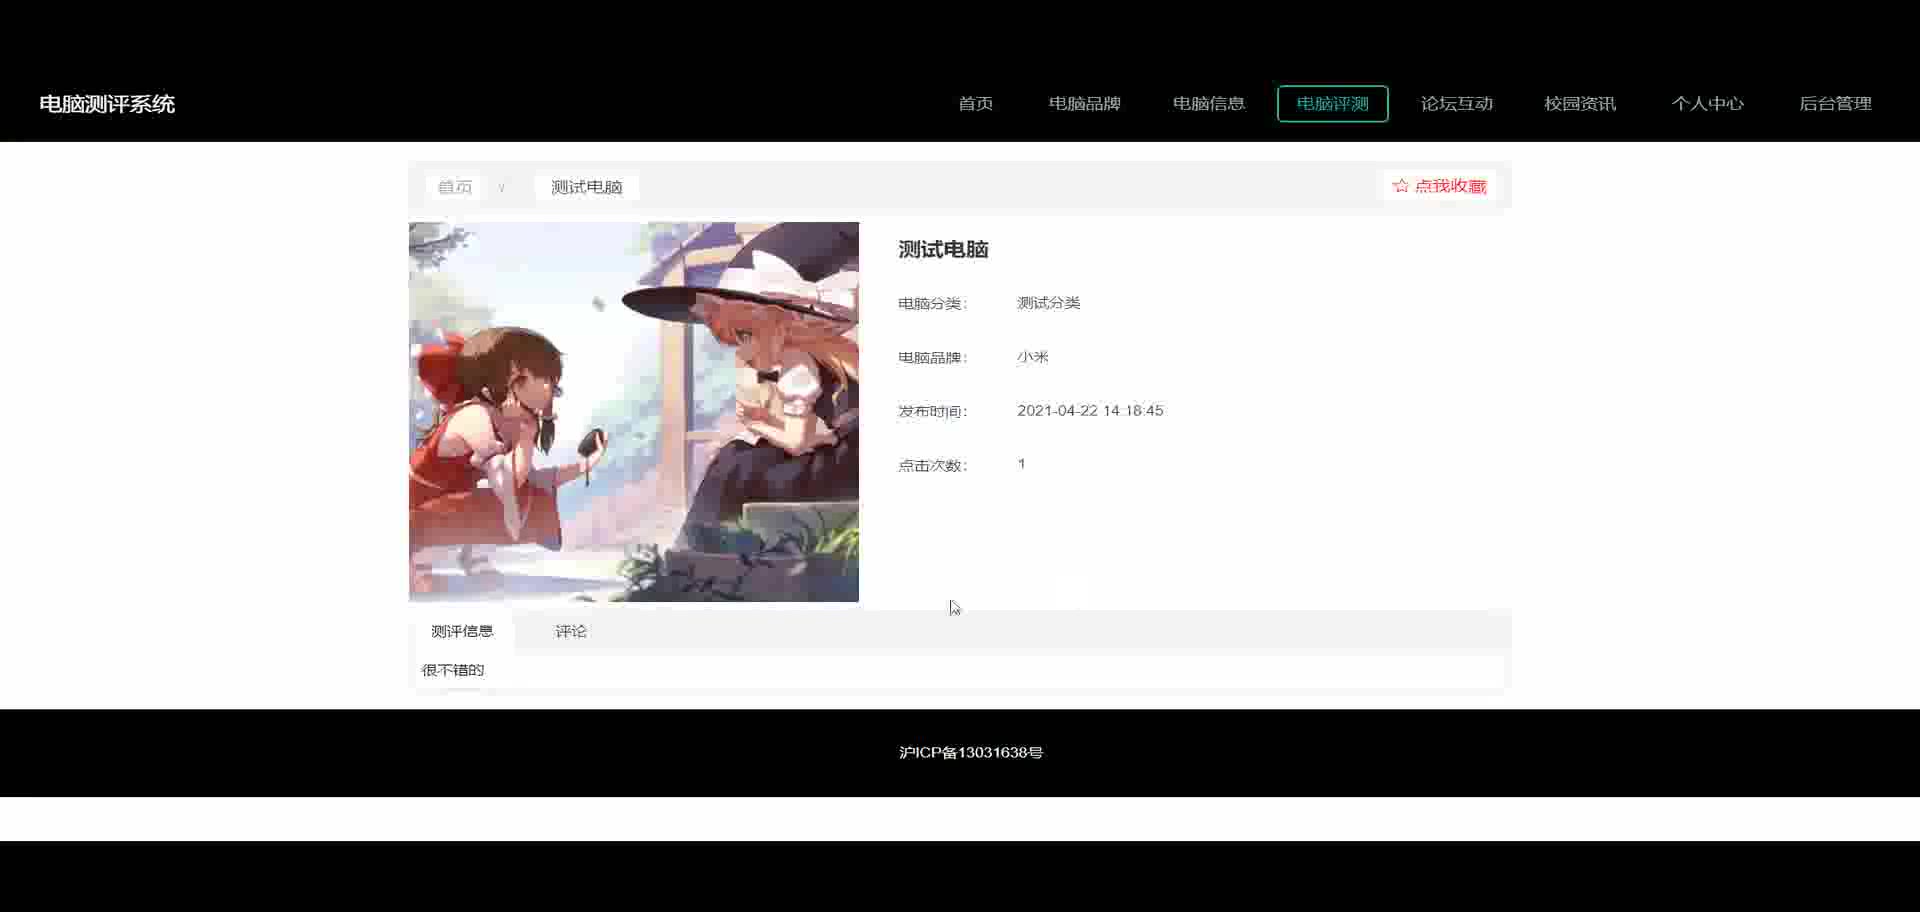
Task: Click the 点击次数 label
Action: pos(932,465)
